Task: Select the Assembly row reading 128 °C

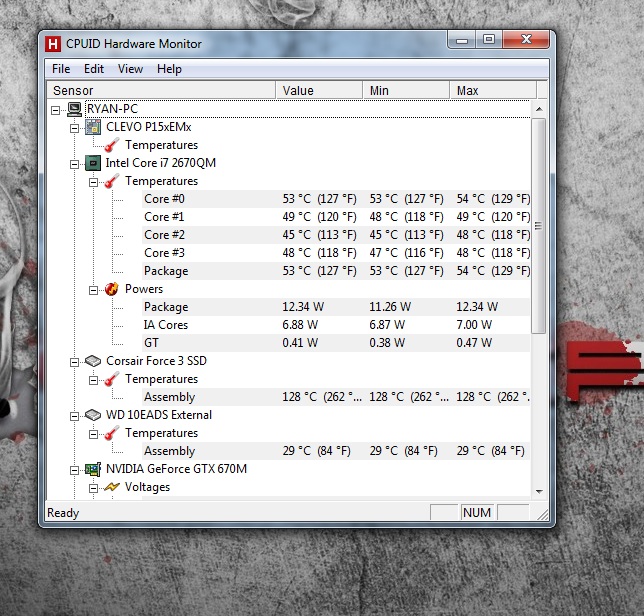Action: coord(336,397)
